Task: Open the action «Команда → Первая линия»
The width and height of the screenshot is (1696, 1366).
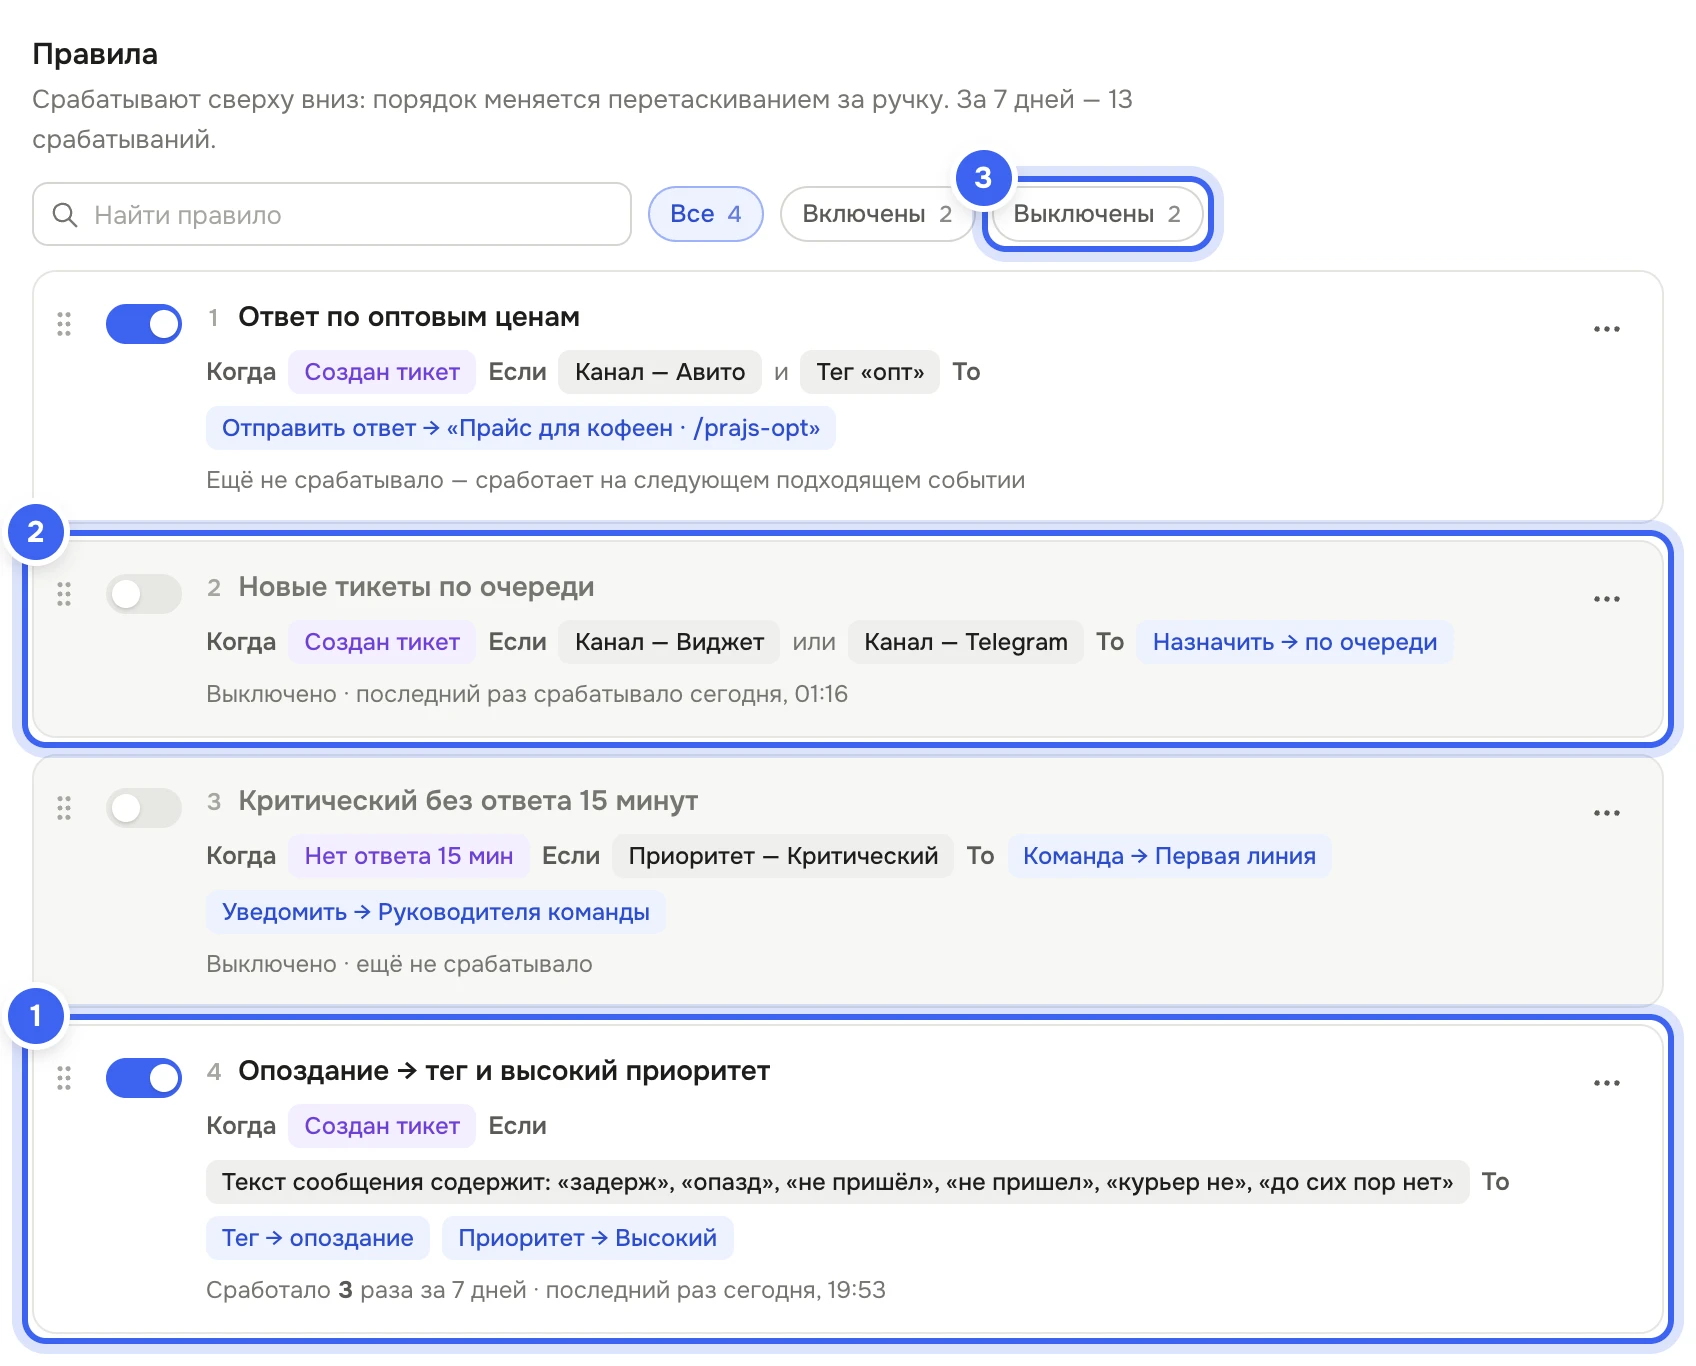Action: (x=1169, y=856)
